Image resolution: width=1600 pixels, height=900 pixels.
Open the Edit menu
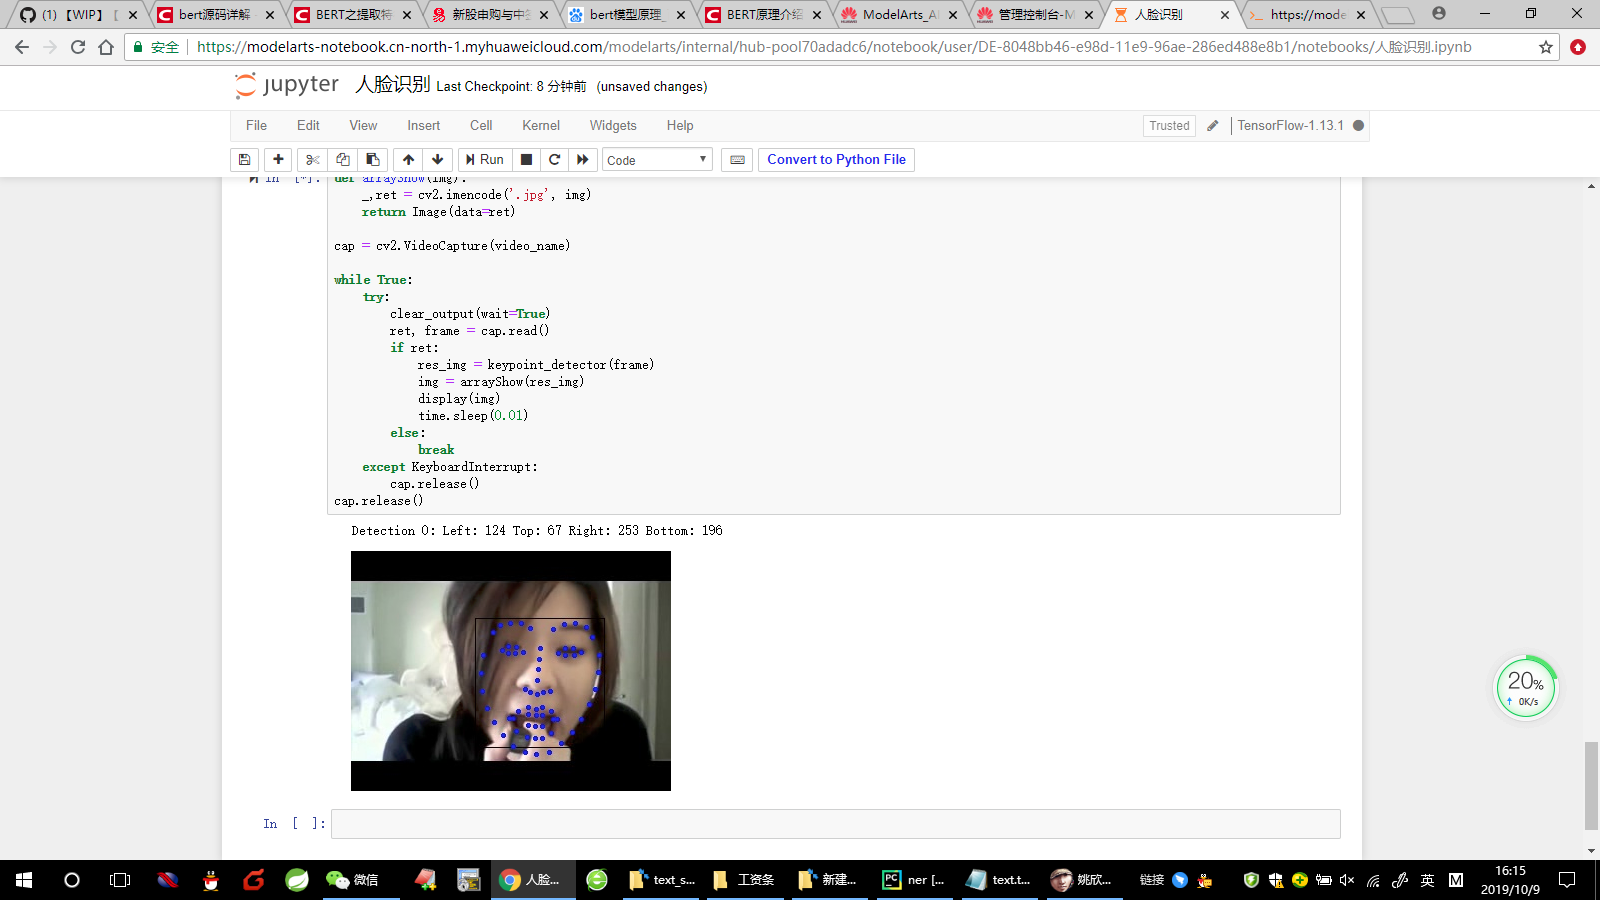(x=308, y=125)
